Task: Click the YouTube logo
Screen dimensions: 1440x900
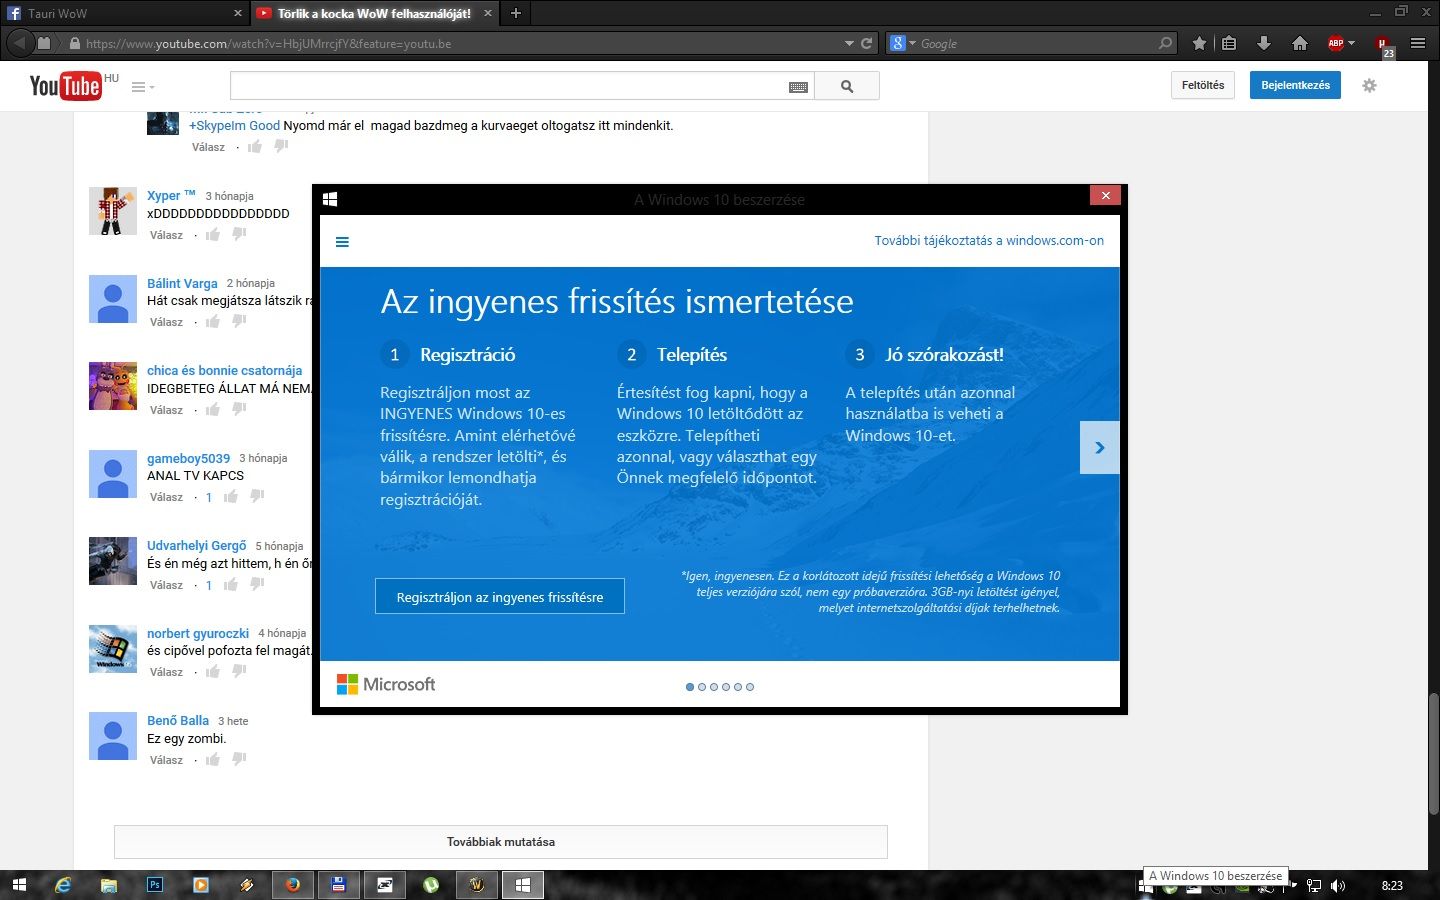Action: 66,85
